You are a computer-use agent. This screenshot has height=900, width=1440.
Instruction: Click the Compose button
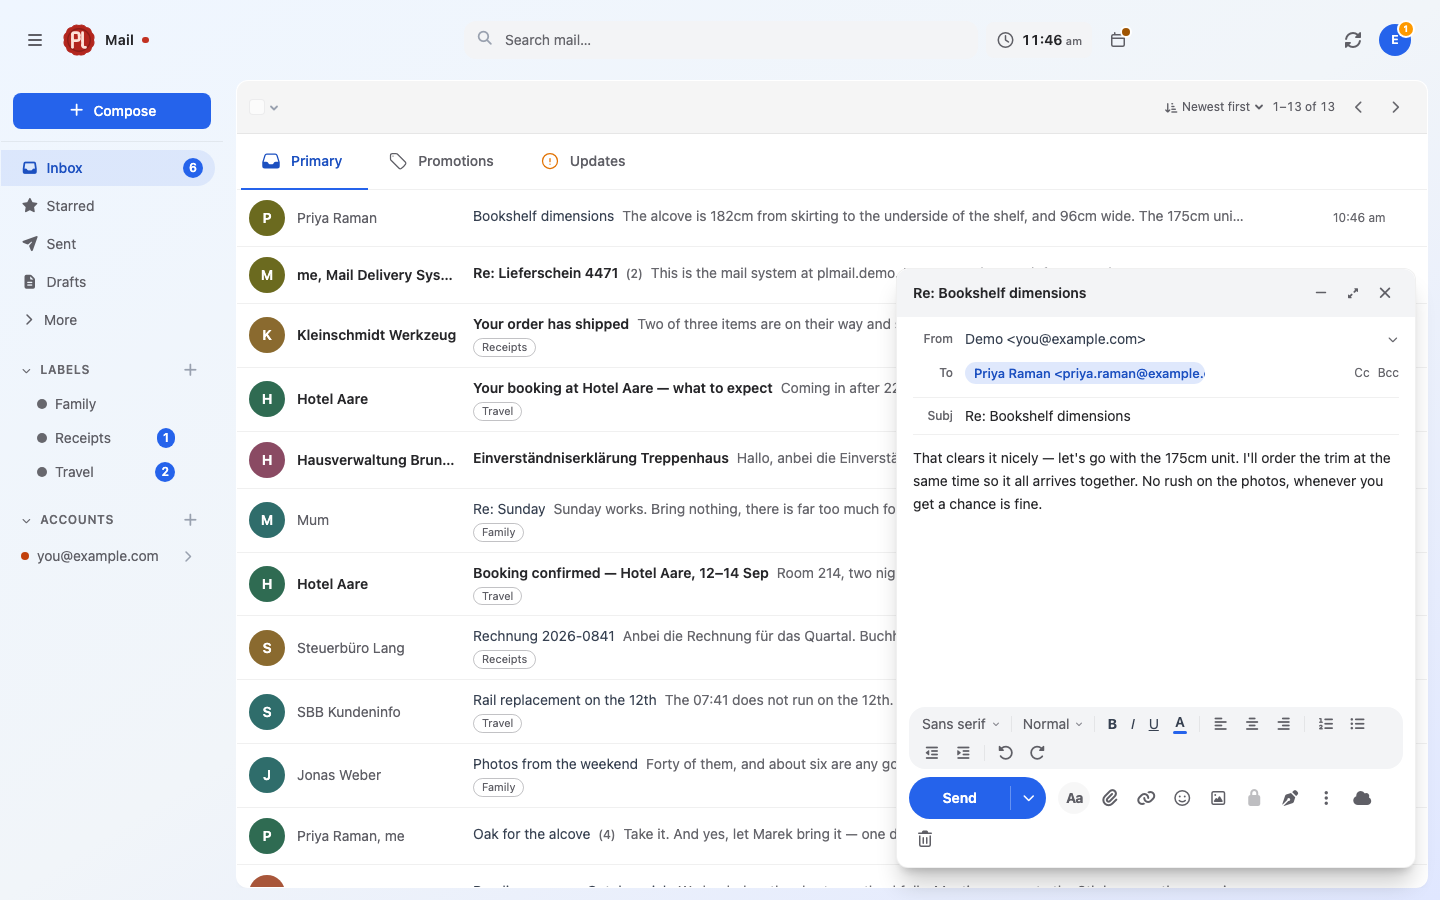tap(112, 111)
